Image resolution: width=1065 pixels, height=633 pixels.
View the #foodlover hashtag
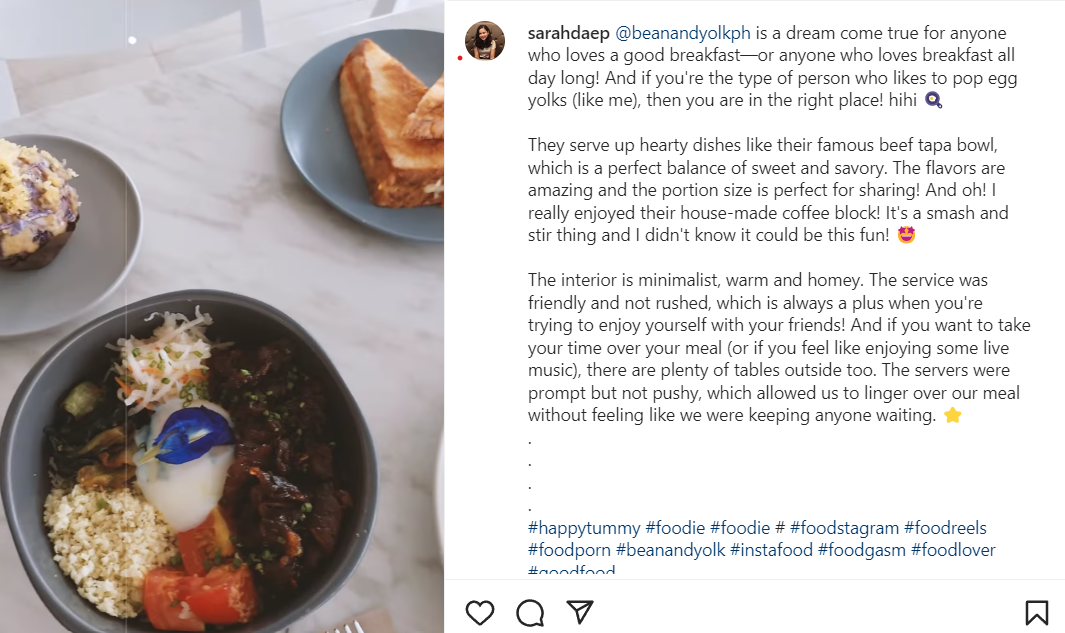tap(953, 550)
